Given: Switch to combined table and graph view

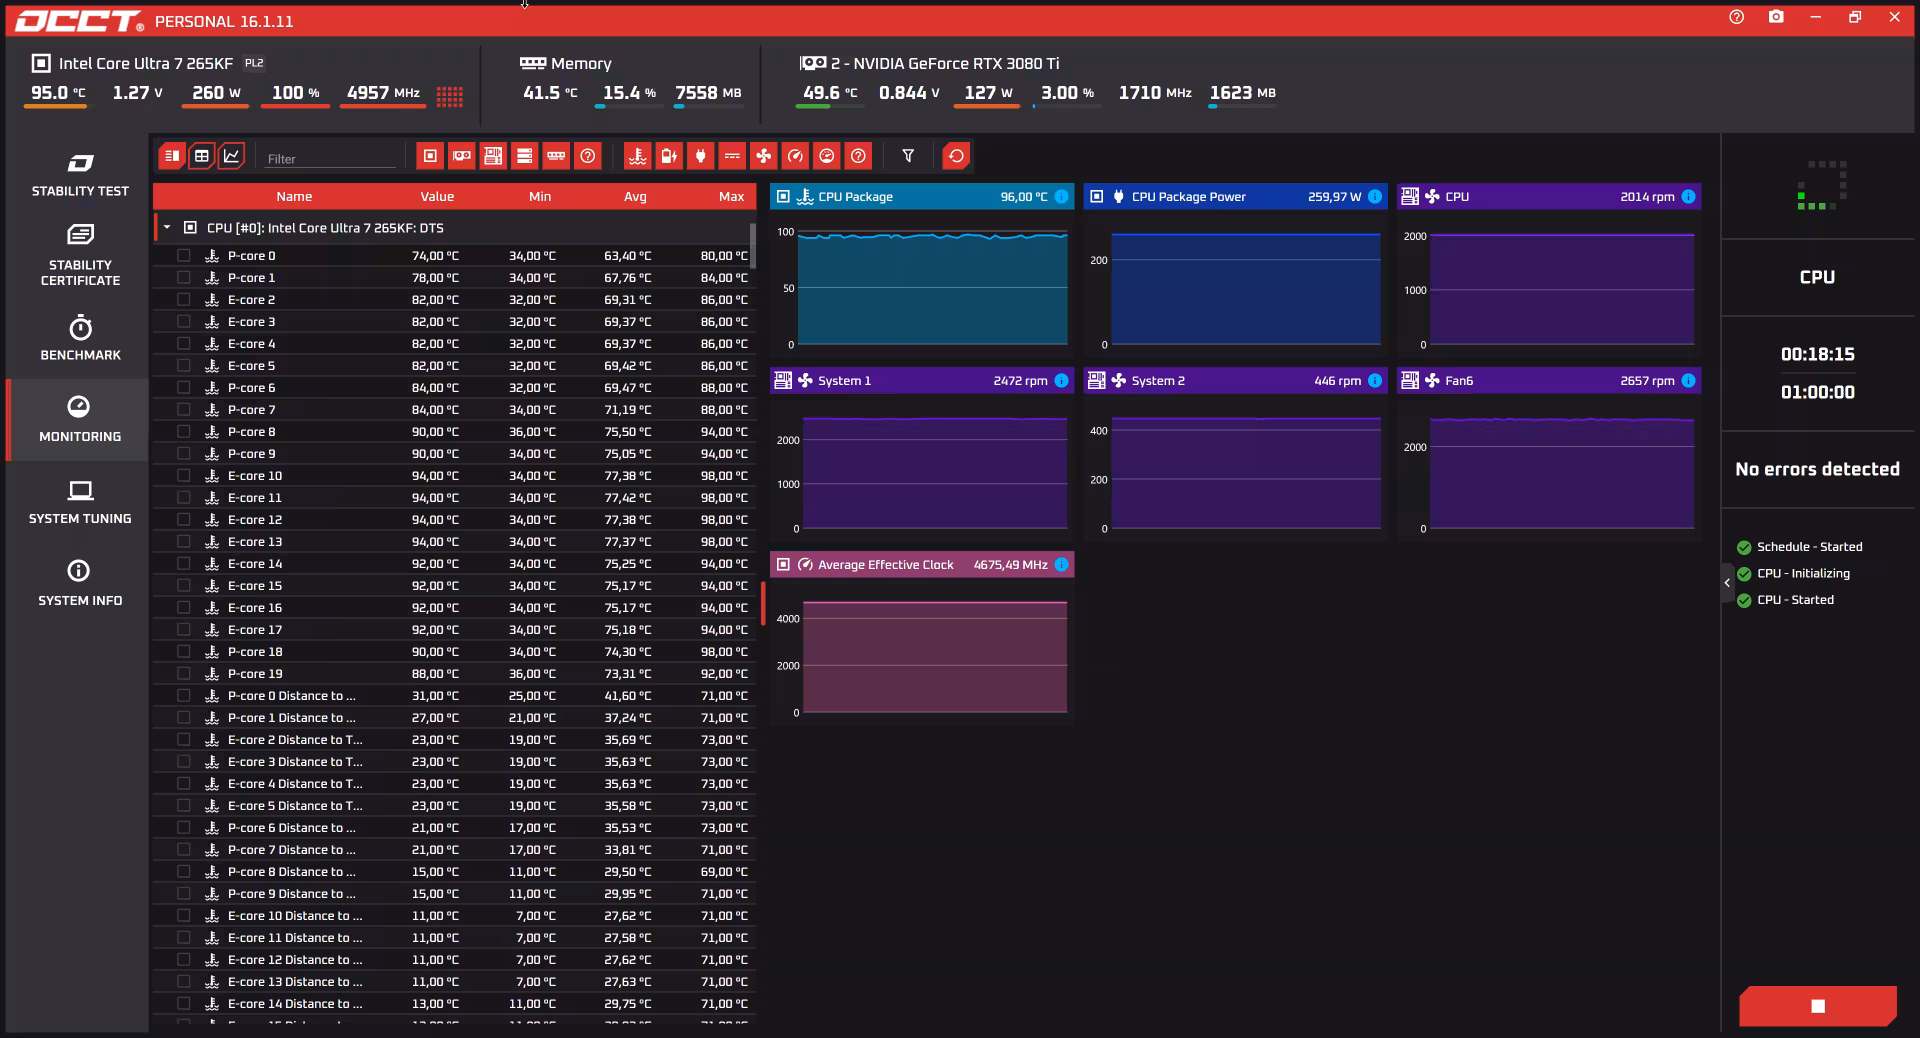Looking at the screenshot, I should [172, 156].
